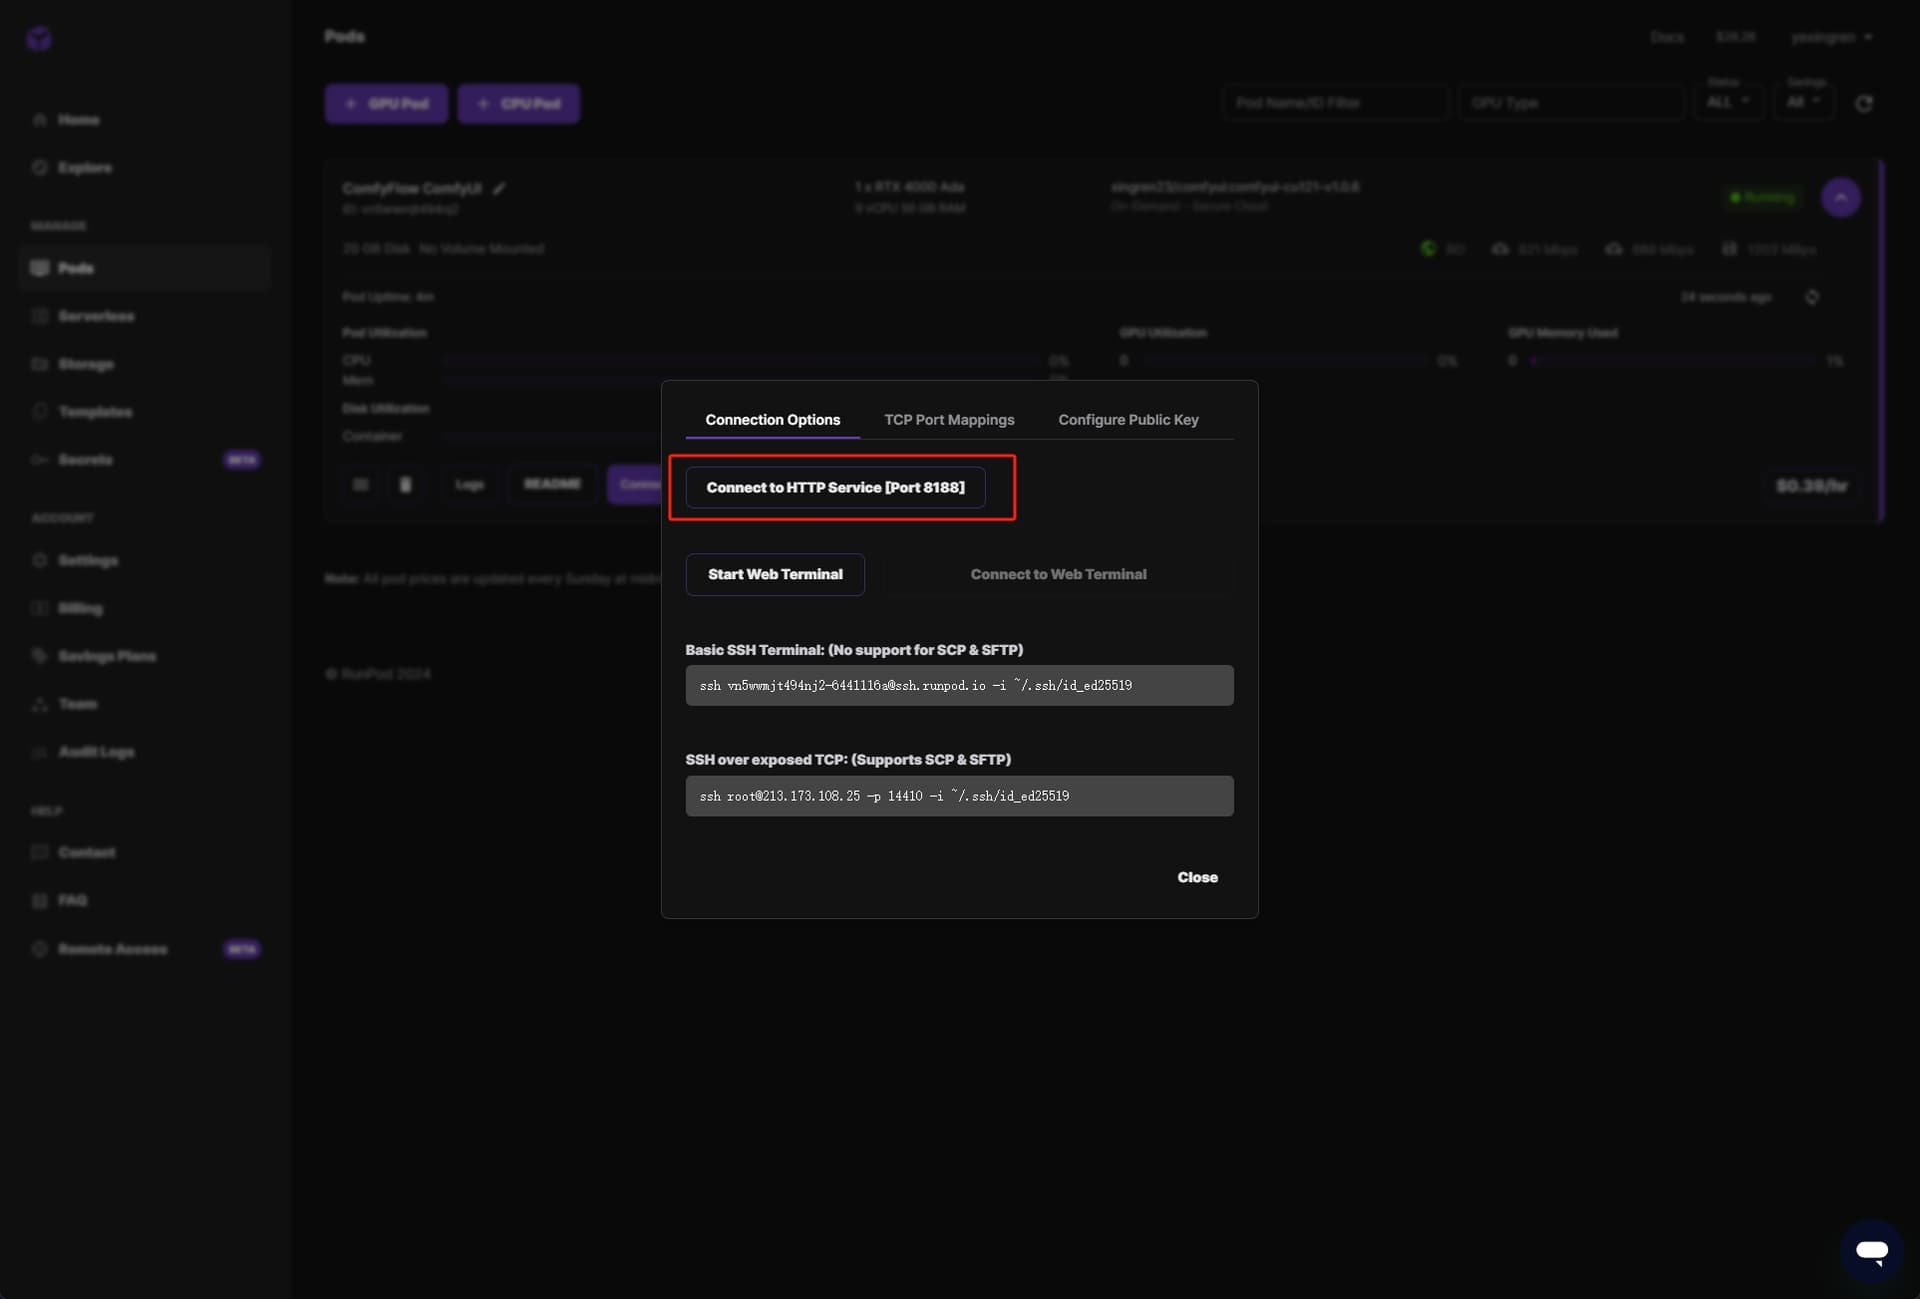Click Connect to Web Terminal
Screen dimensions: 1920x1299
(1058, 575)
